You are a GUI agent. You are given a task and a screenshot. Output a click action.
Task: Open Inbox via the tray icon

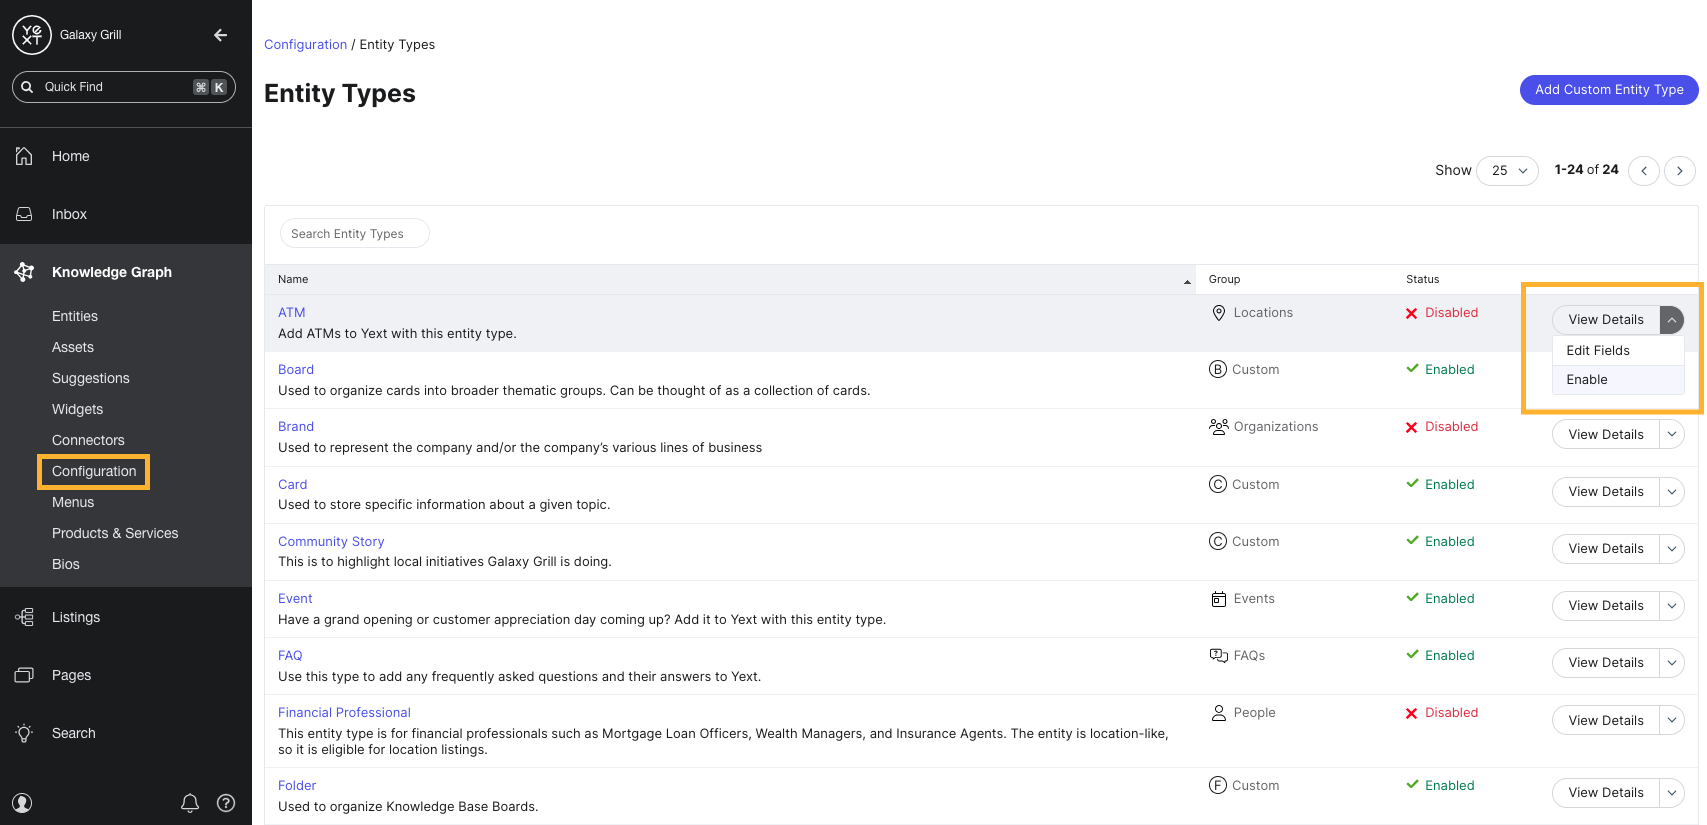pos(24,214)
